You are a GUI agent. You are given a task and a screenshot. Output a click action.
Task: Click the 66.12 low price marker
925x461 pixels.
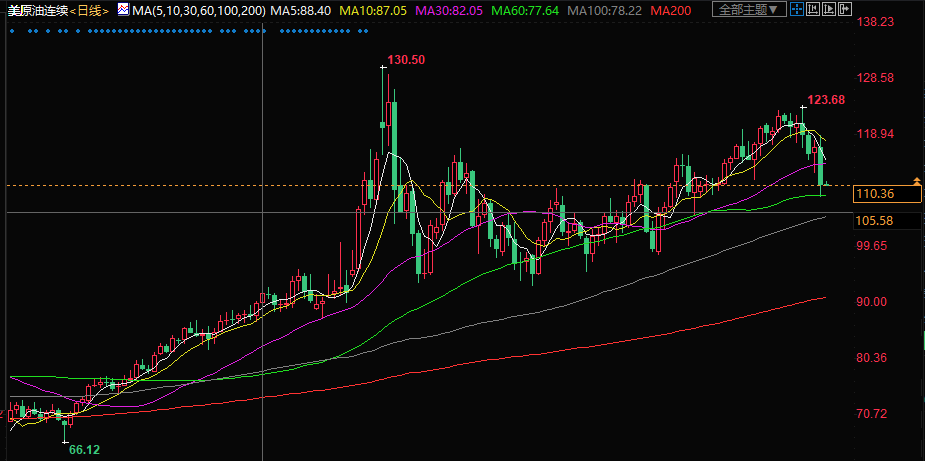click(85, 449)
